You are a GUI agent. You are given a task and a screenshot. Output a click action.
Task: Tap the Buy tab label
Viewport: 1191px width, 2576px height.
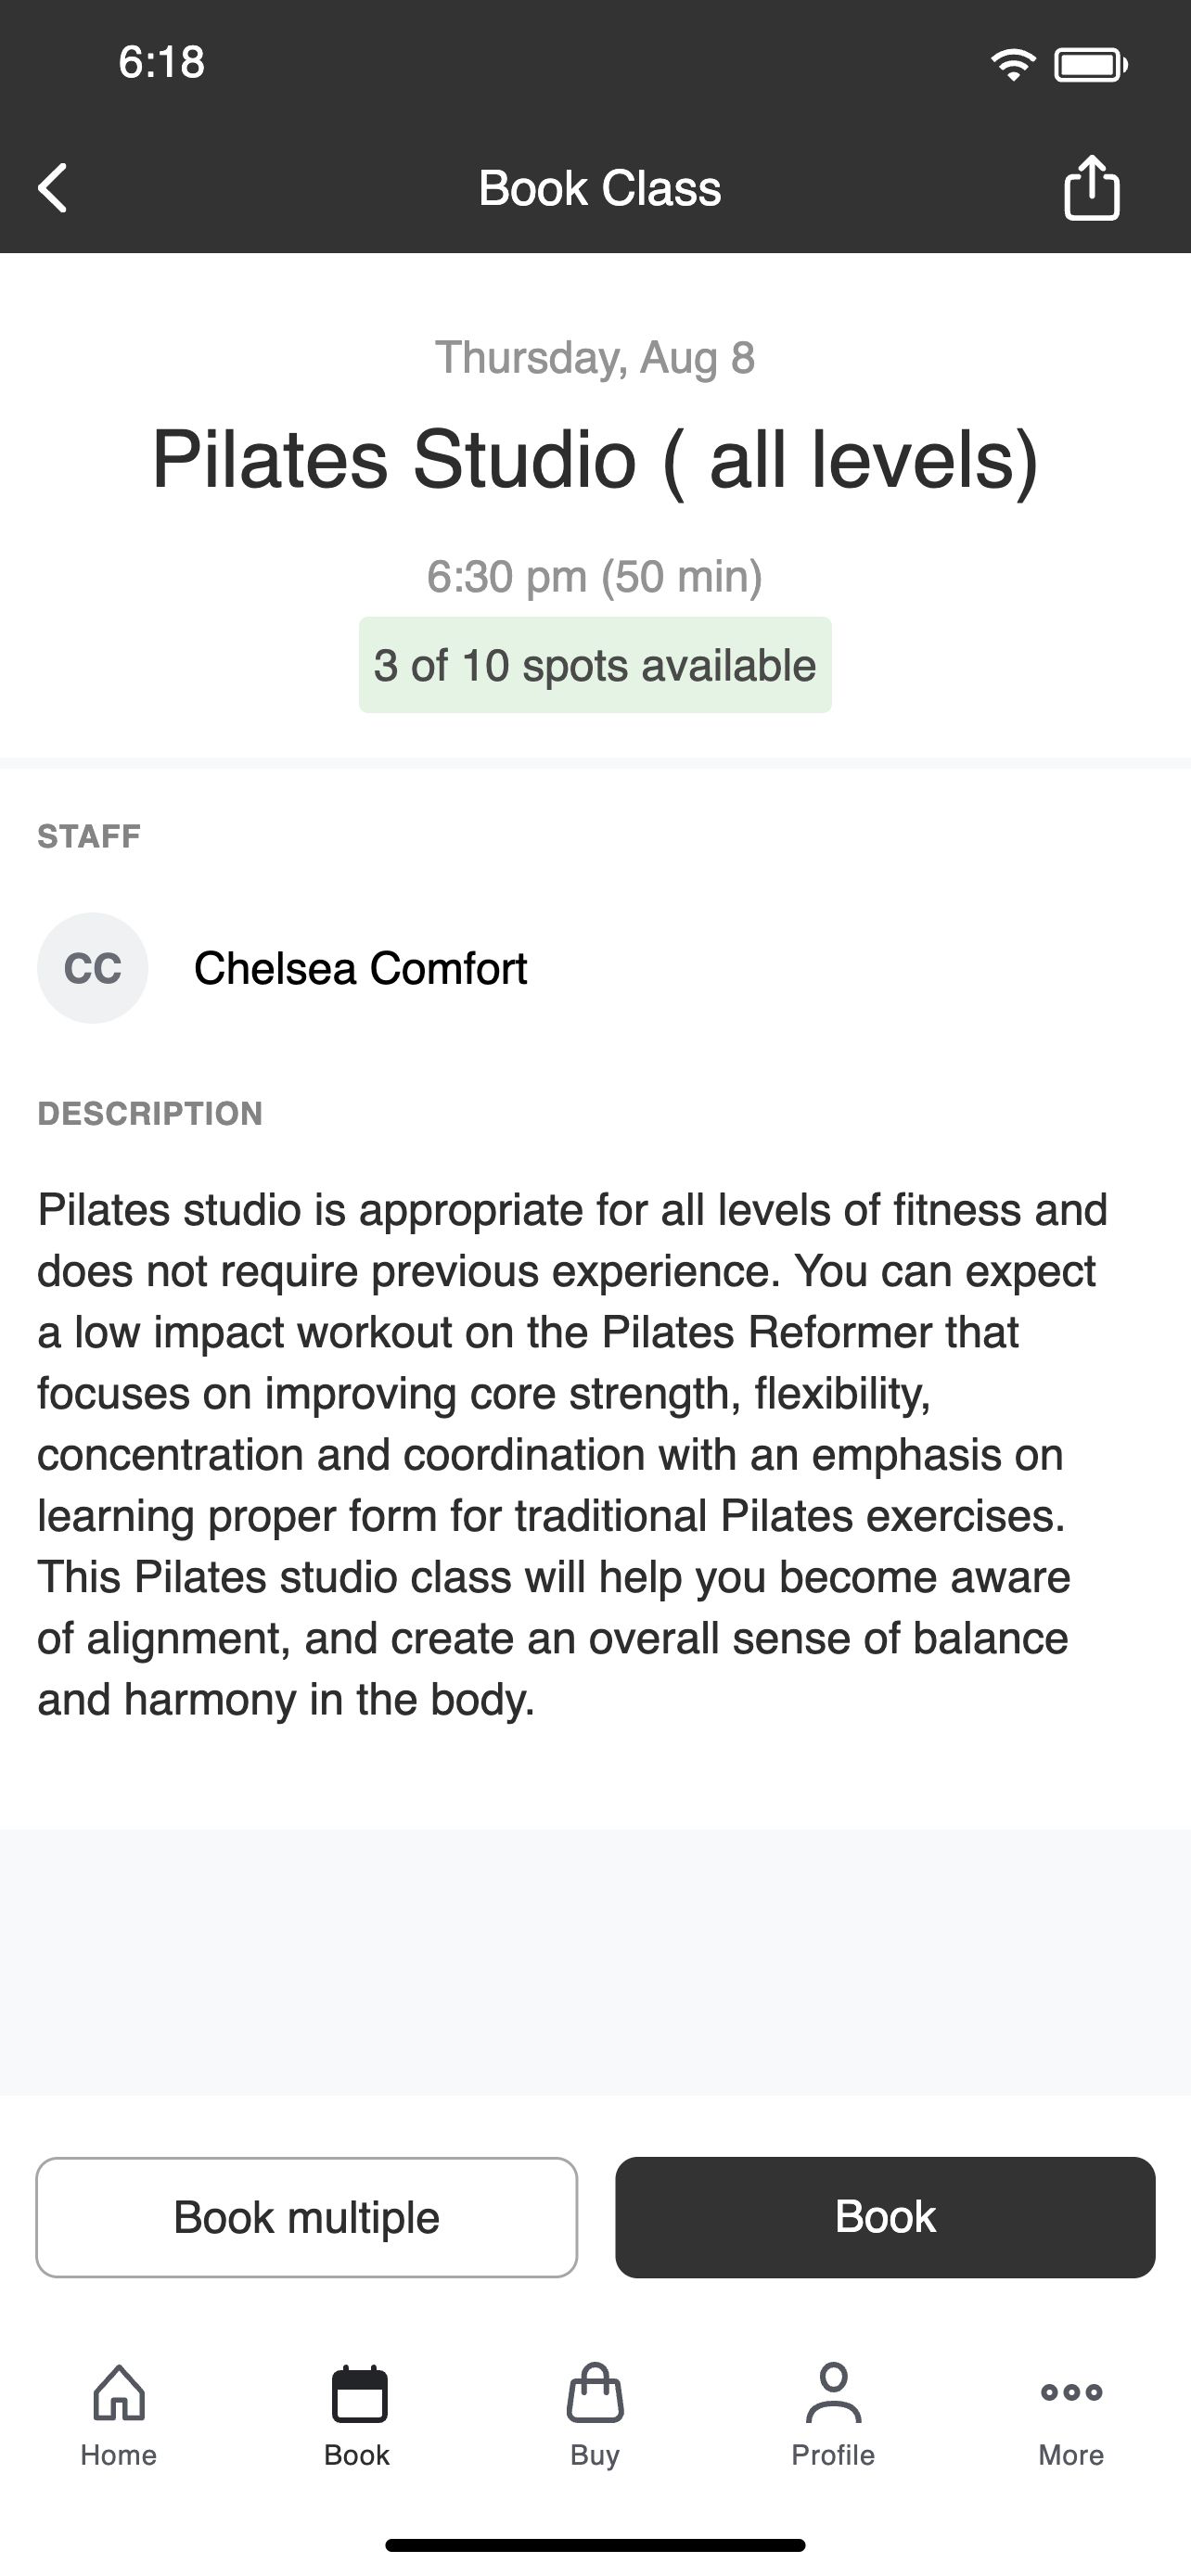pos(595,2455)
